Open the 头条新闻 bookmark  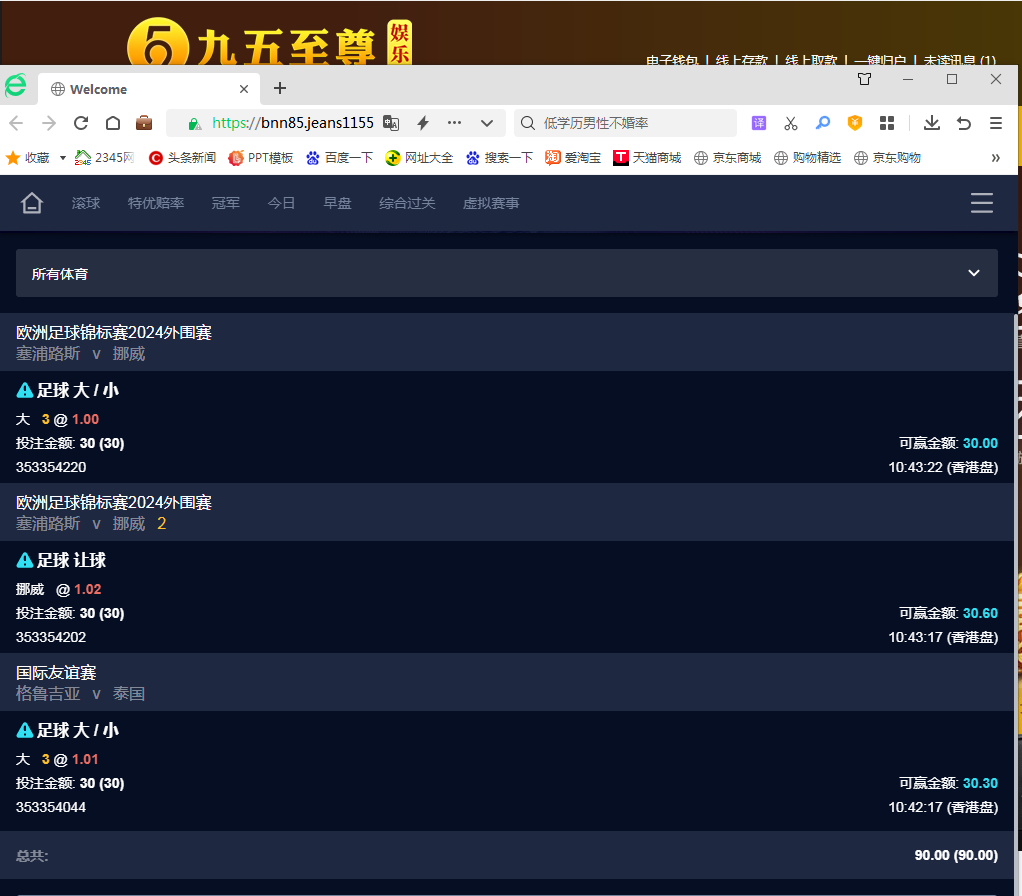point(182,158)
